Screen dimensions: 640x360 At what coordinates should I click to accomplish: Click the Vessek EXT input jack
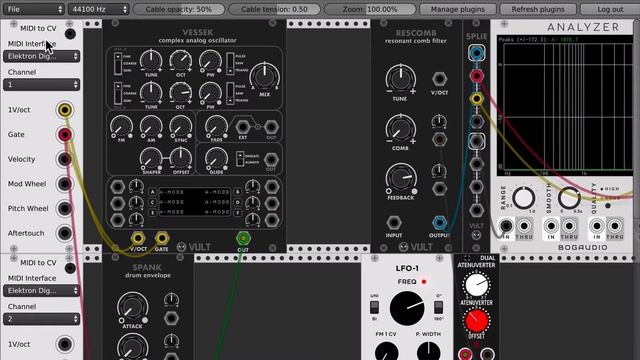tap(243, 127)
